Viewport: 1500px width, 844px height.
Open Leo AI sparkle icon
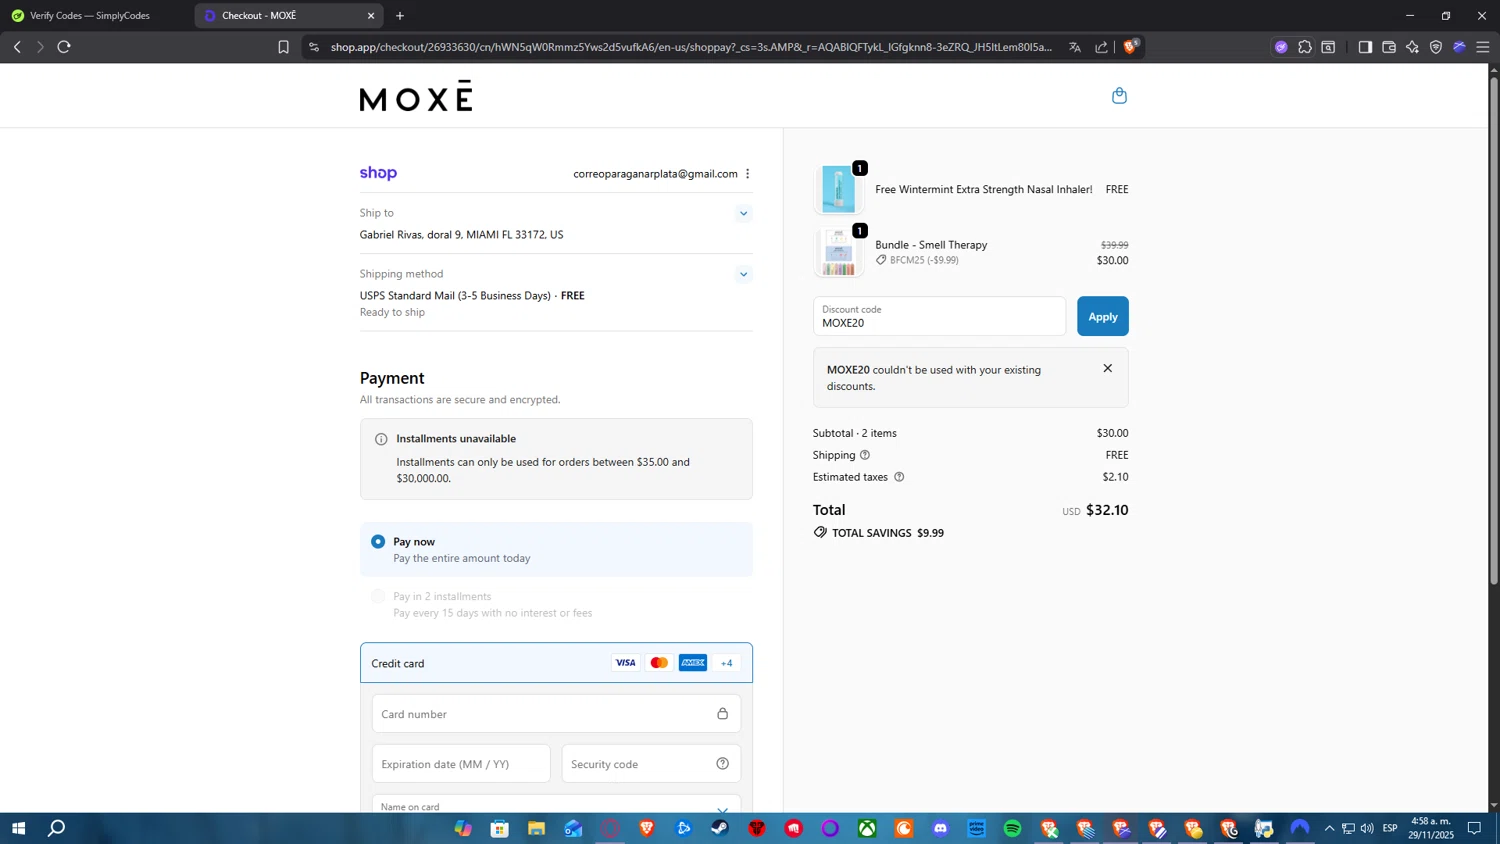(1412, 47)
